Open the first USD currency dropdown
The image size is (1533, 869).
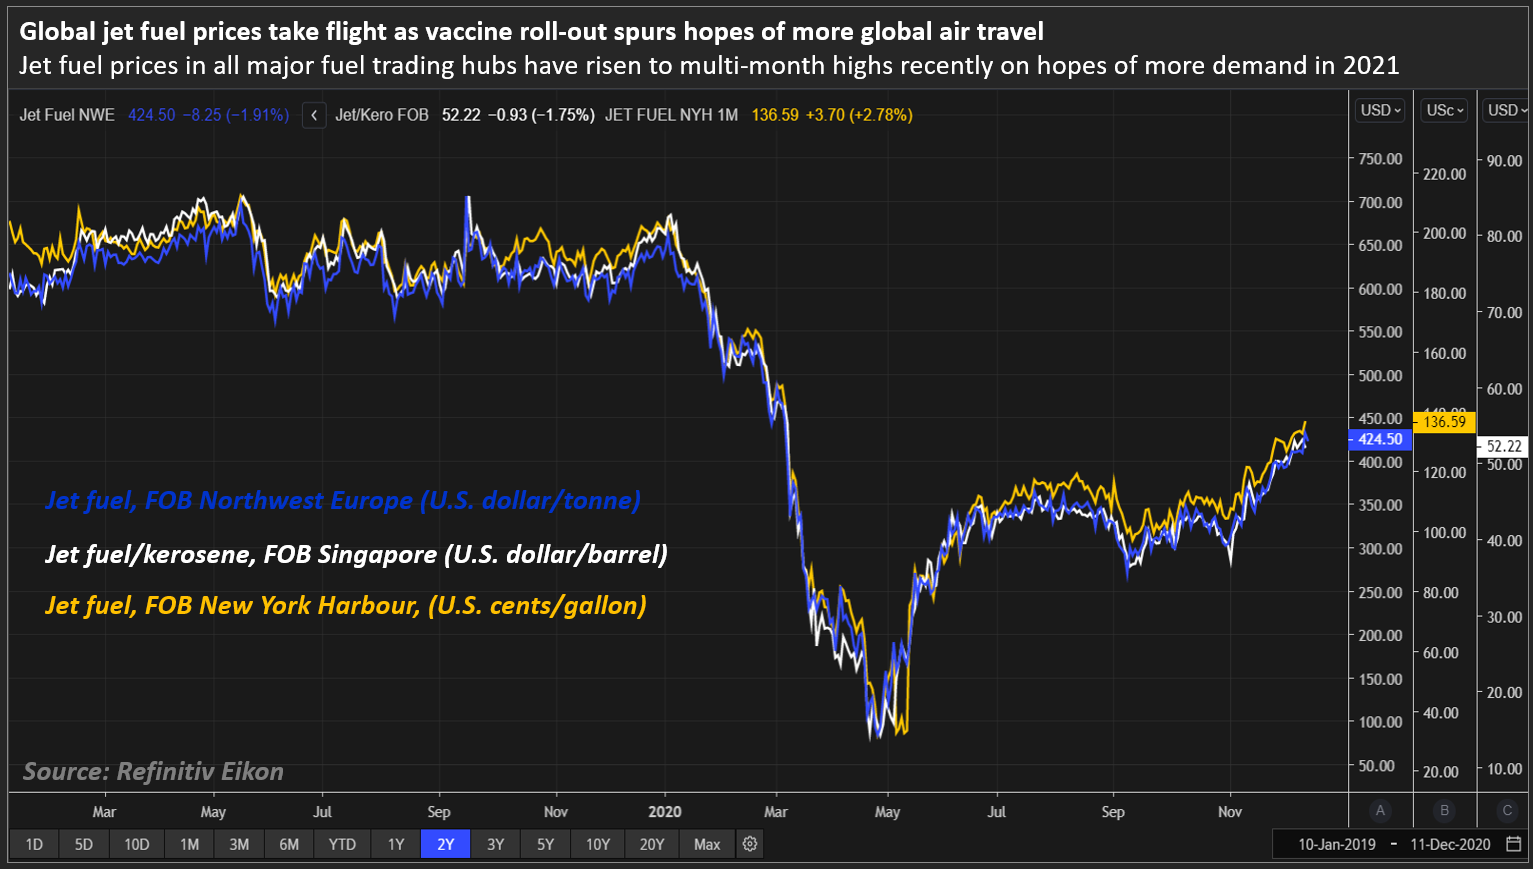click(x=1381, y=110)
